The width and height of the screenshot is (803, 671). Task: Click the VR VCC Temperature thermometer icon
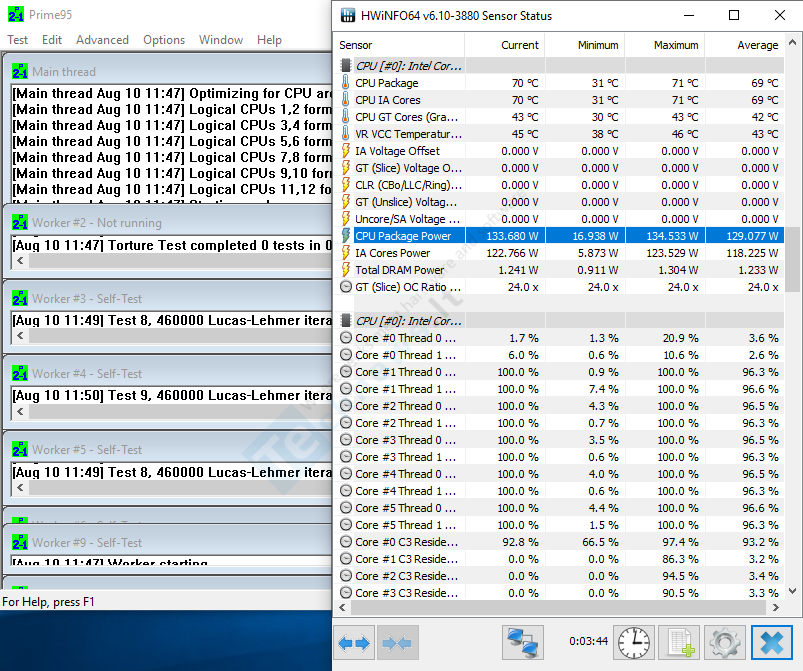tap(346, 133)
